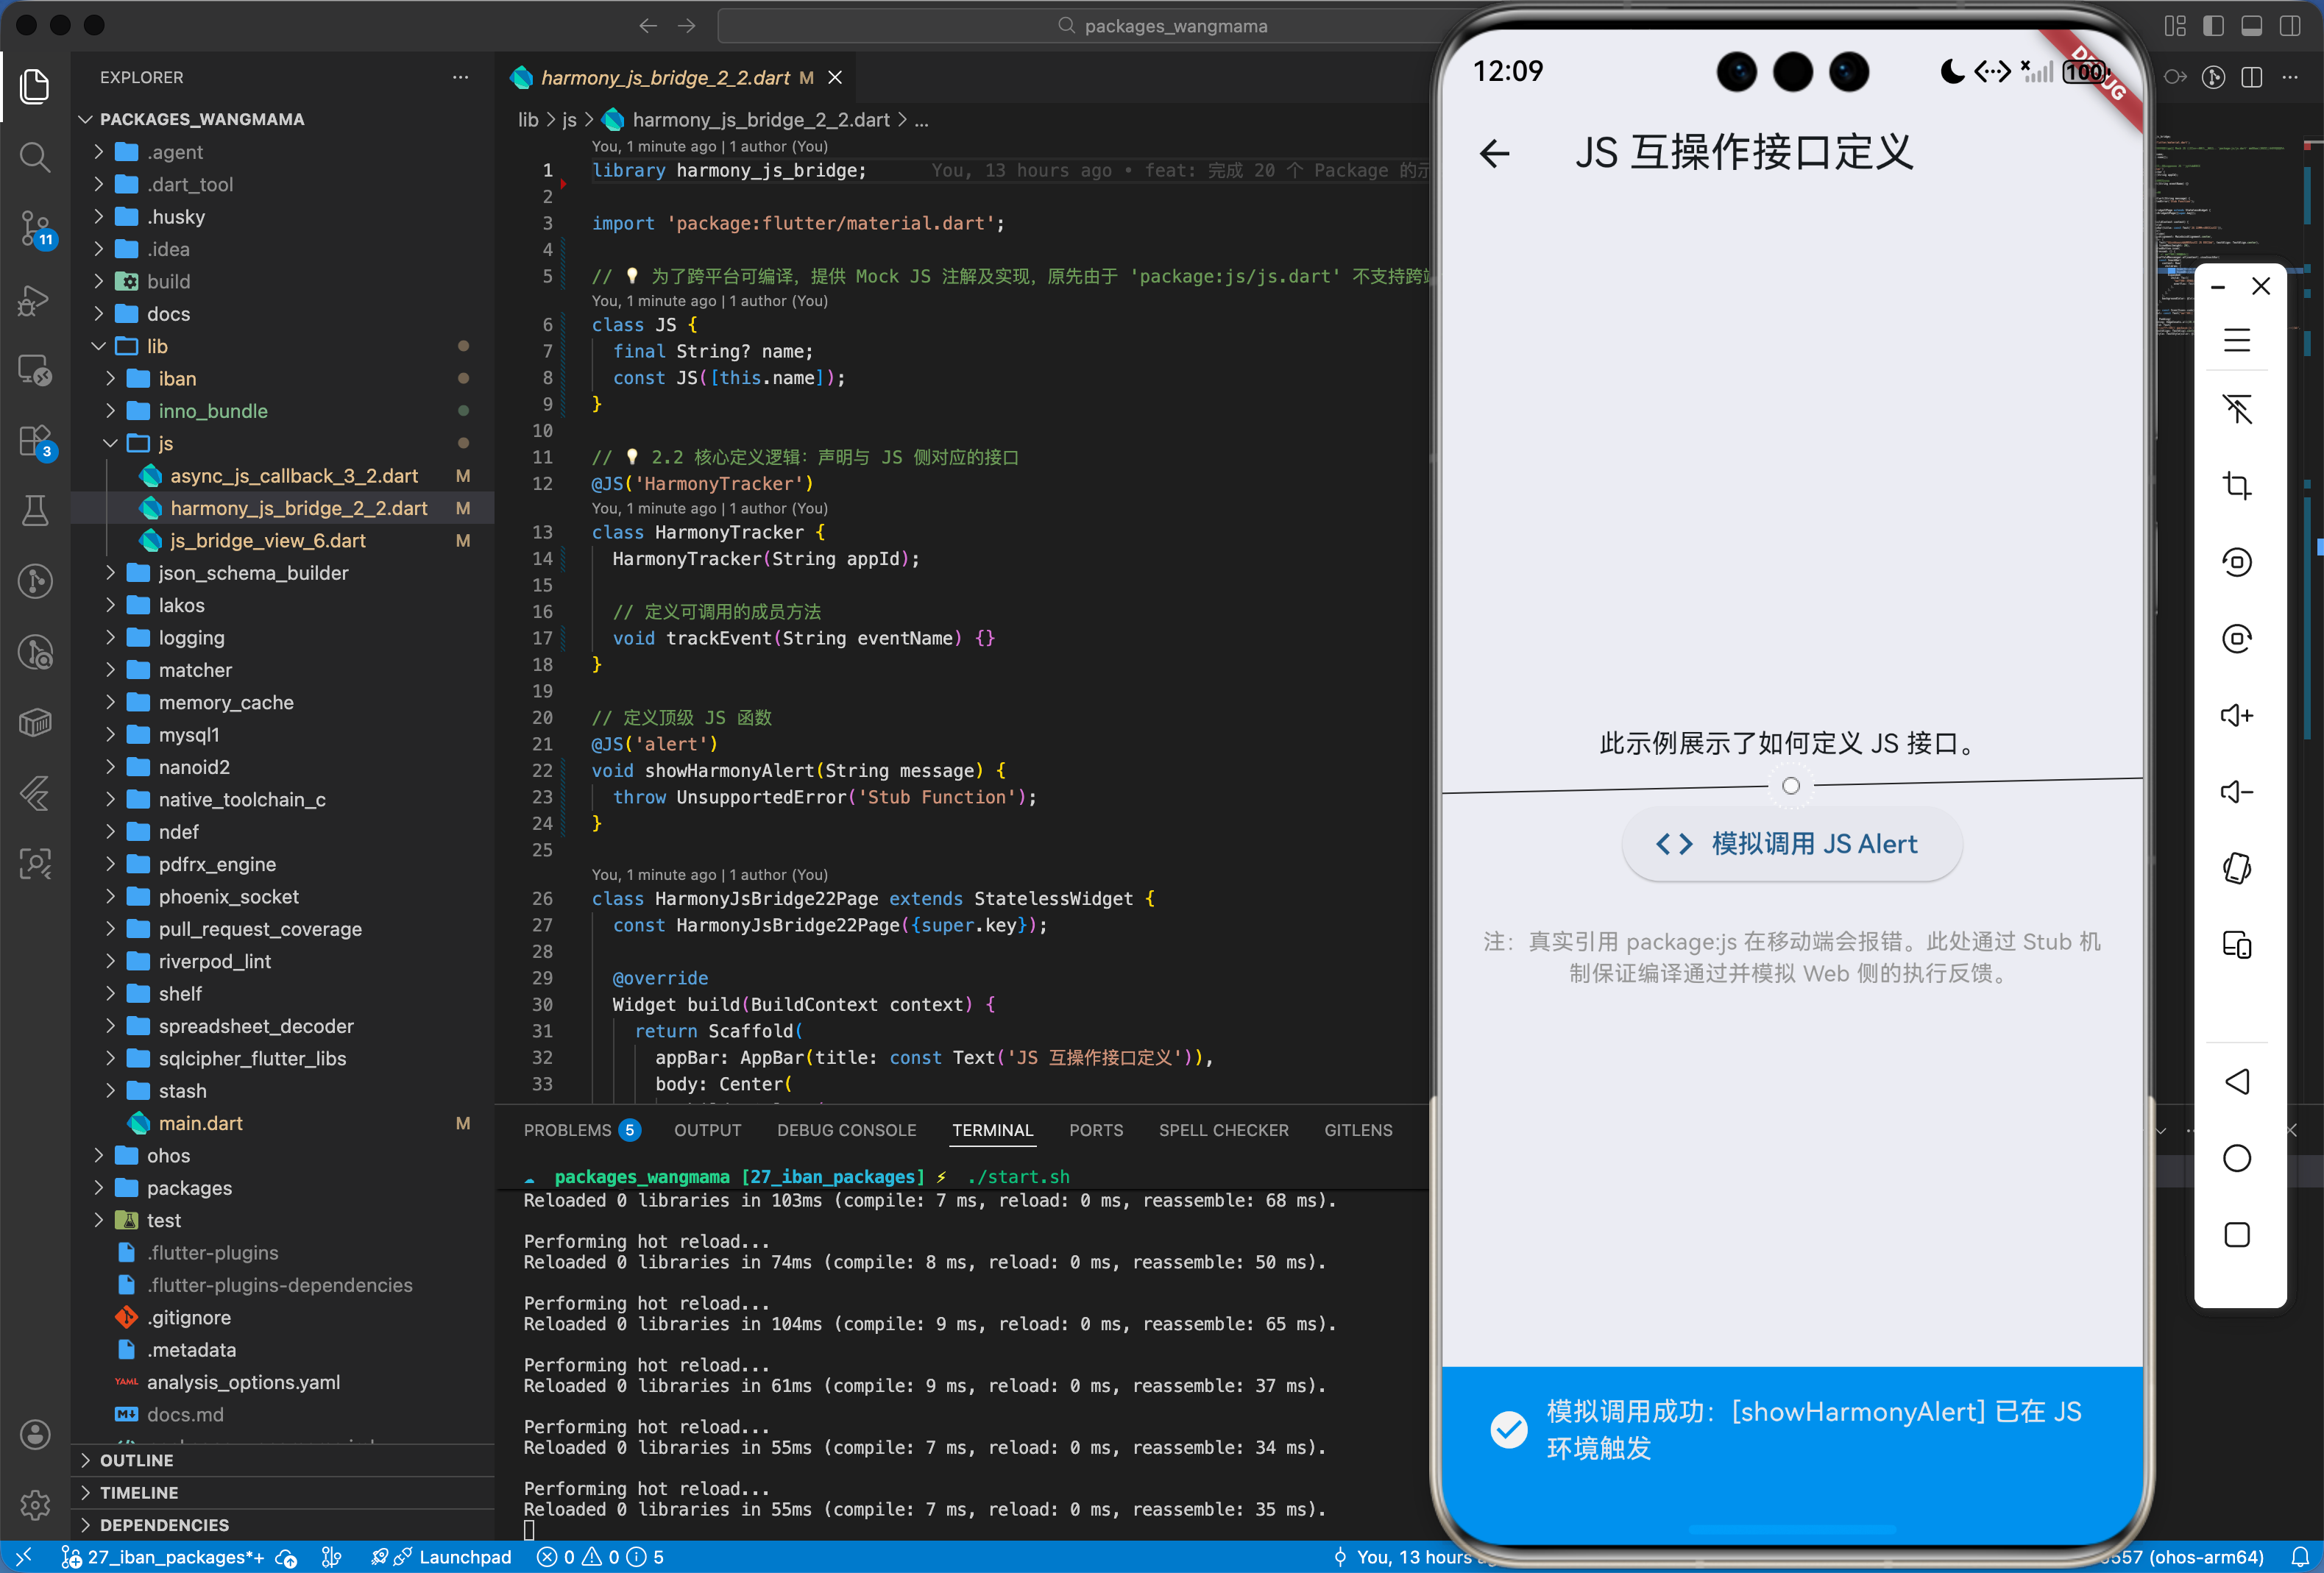The height and width of the screenshot is (1573, 2324).
Task: Toggle the bottom panel layout icon
Action: coord(2251,26)
